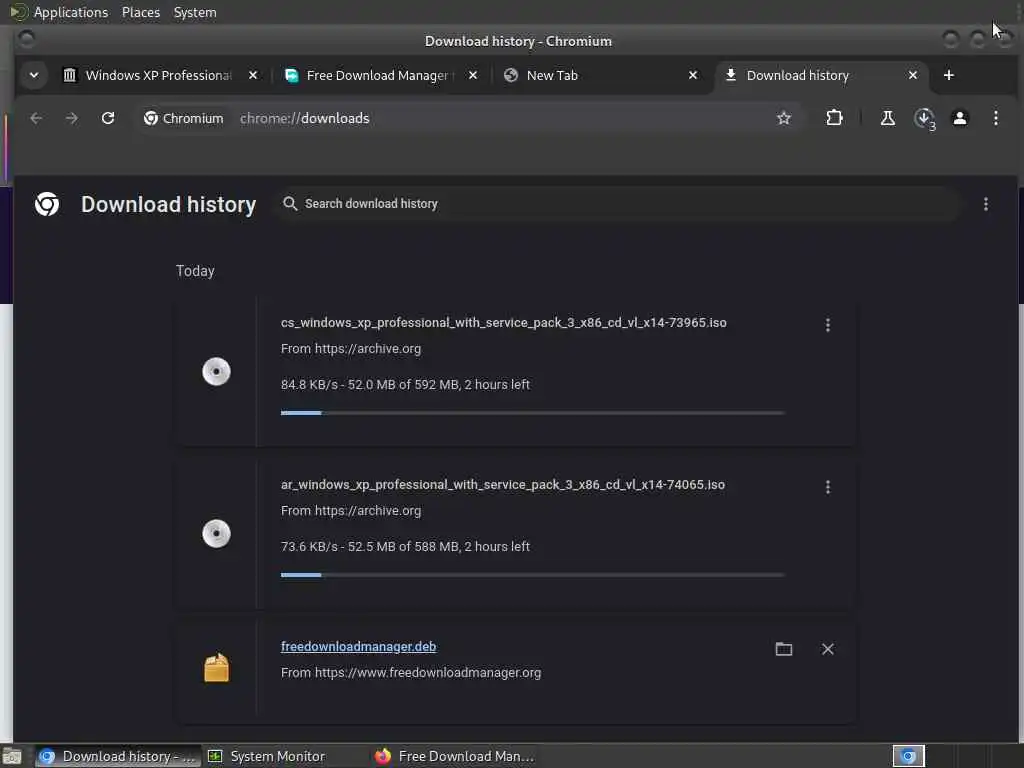This screenshot has height=768, width=1024.
Task: Close the Free Download Manager tab
Action: click(473, 75)
